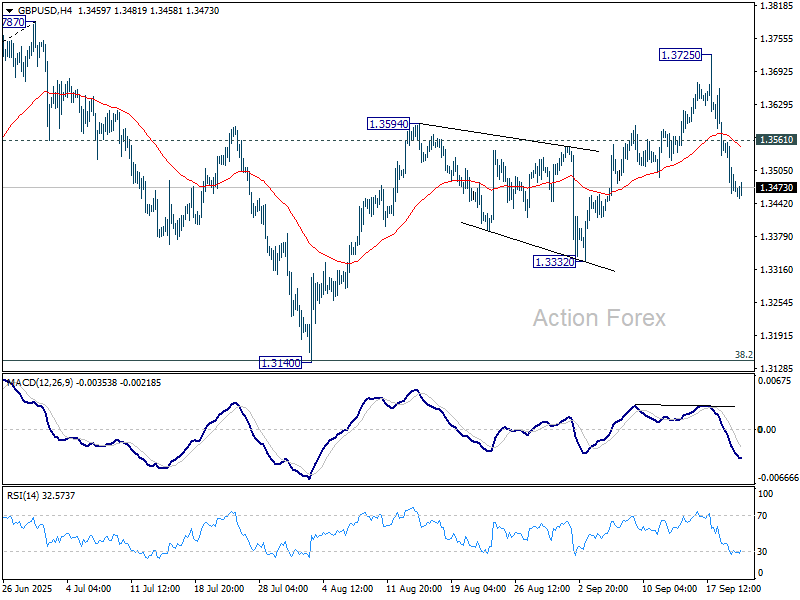Click the Action Forex watermark
800x600 pixels.
click(599, 318)
